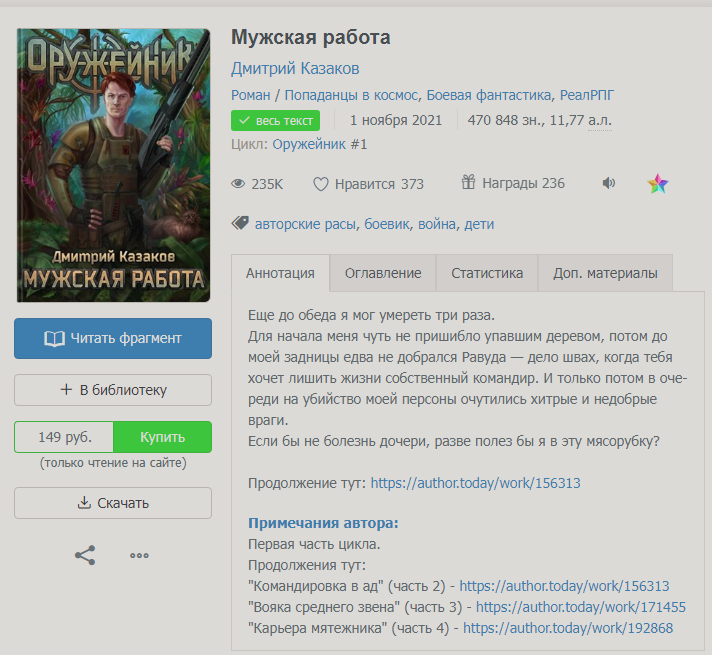Switch to the Оглавление tab

[x=382, y=273]
